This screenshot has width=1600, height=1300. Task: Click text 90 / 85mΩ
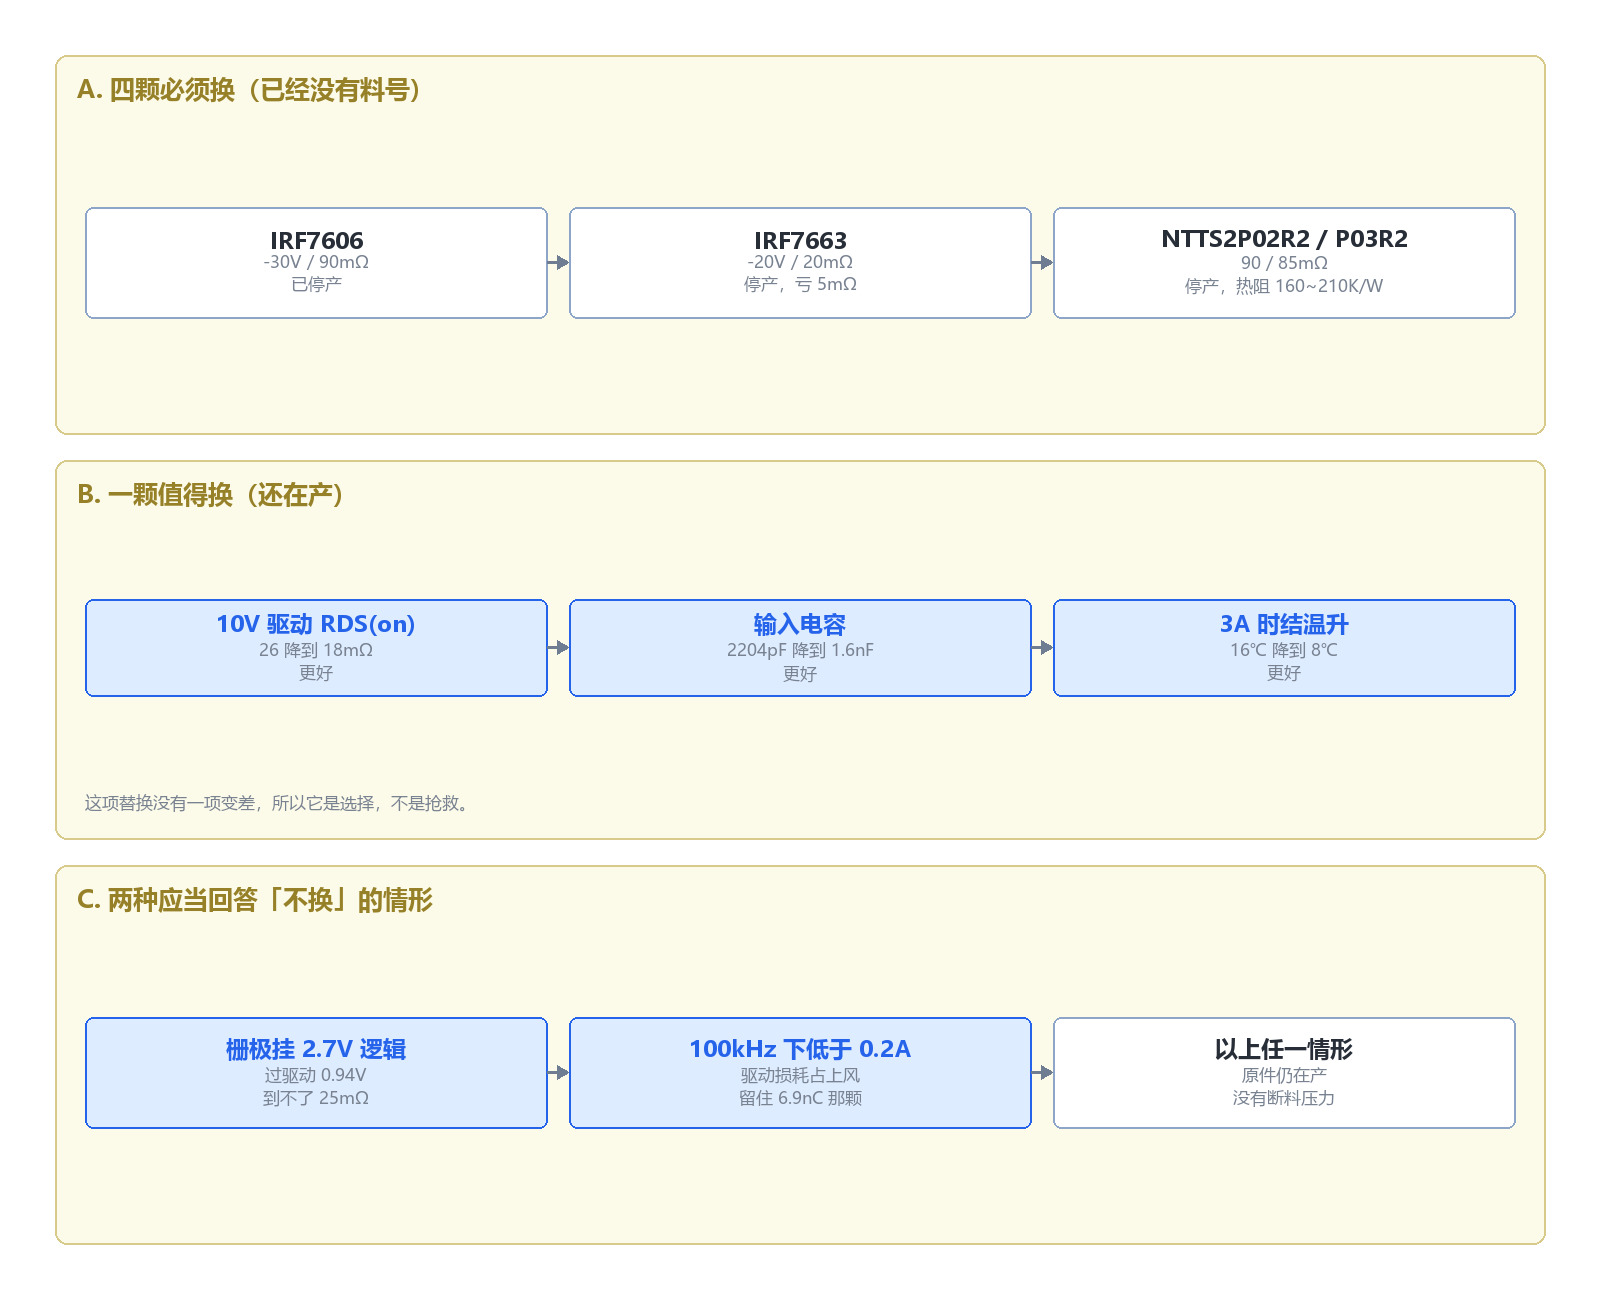[x=1284, y=263]
